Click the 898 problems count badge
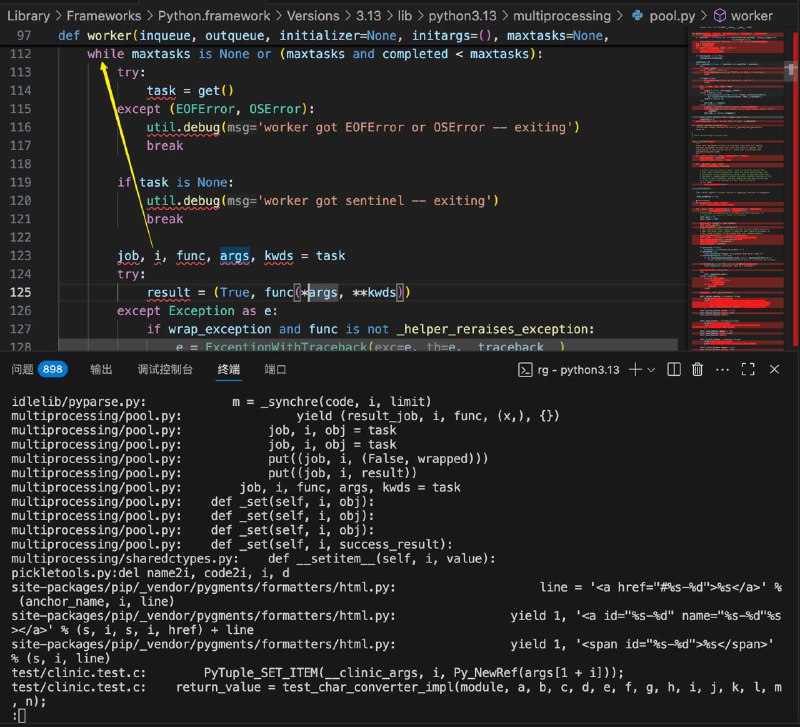The height and width of the screenshot is (727, 800). (52, 369)
